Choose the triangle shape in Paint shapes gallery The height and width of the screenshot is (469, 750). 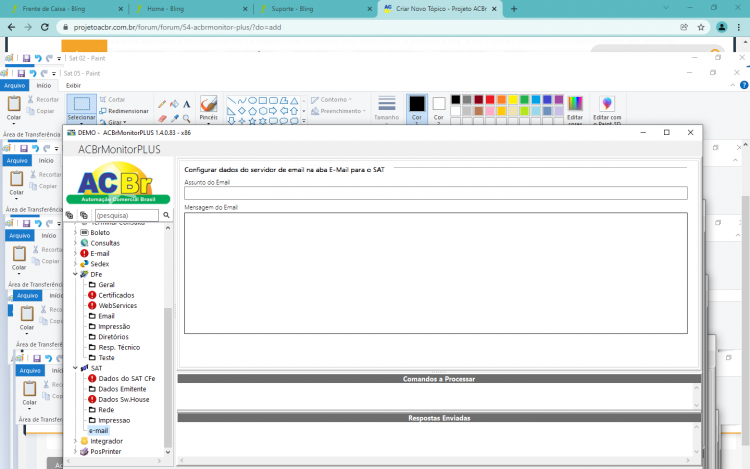click(294, 100)
